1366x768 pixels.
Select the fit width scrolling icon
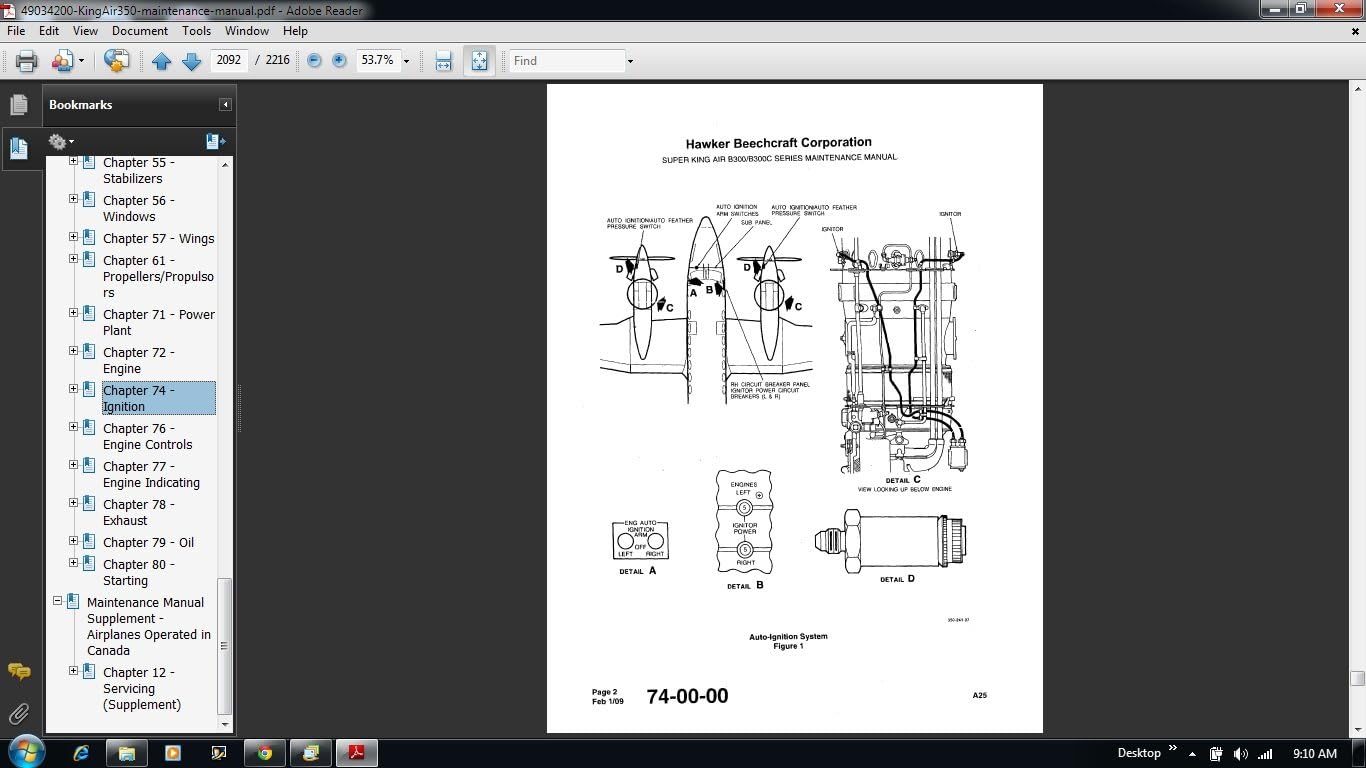[x=444, y=61]
